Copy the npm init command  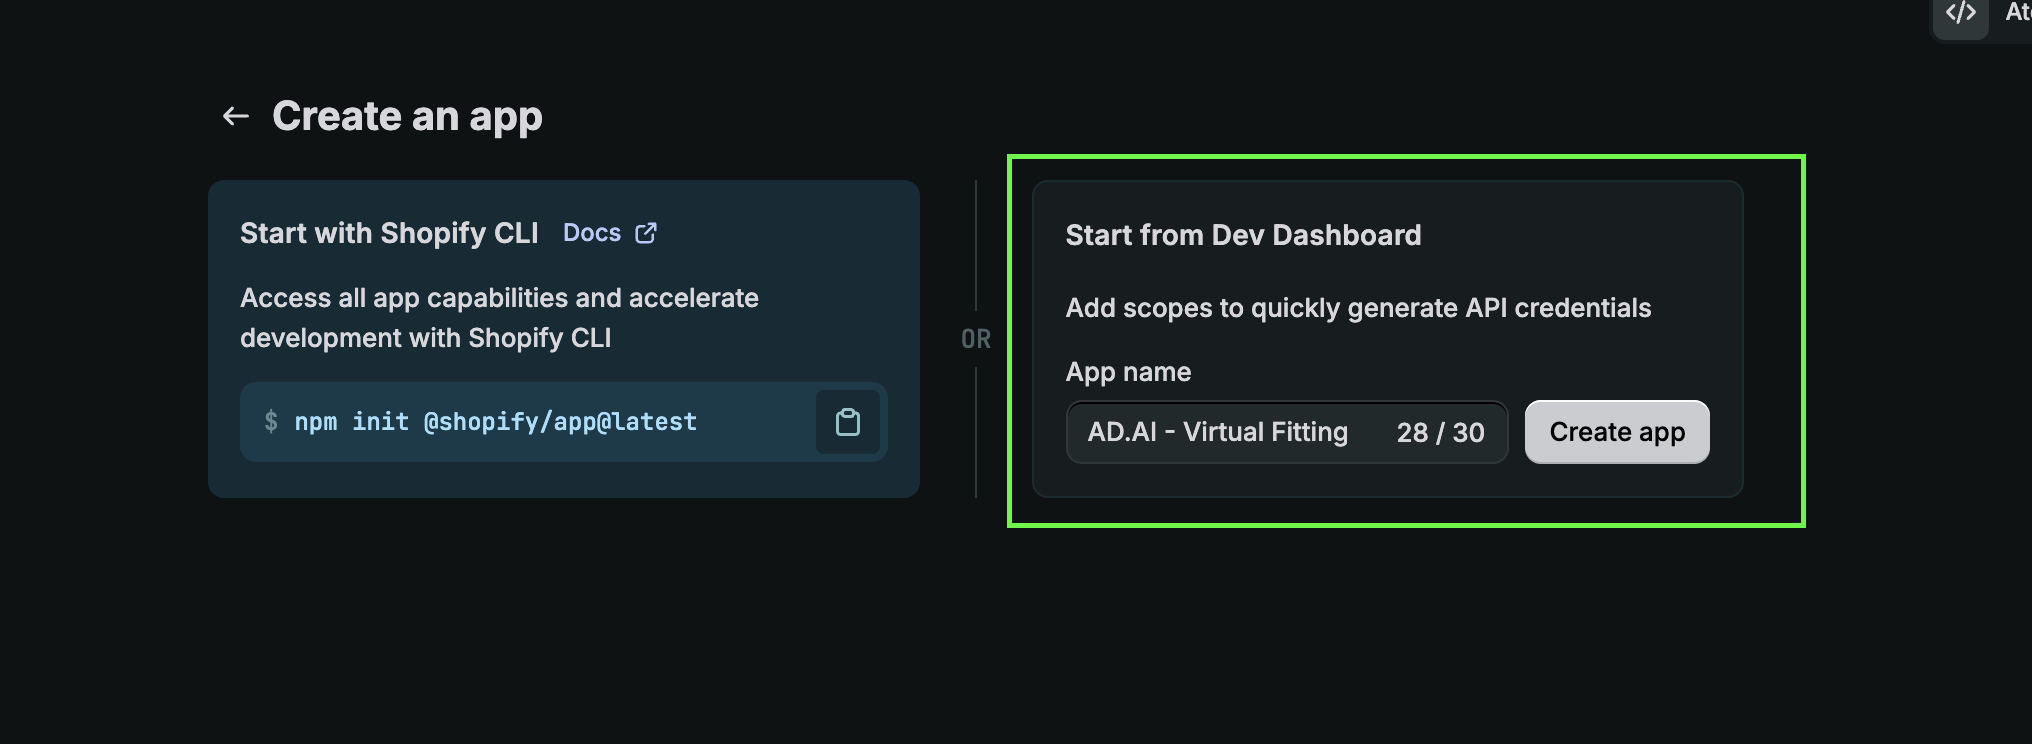848,422
